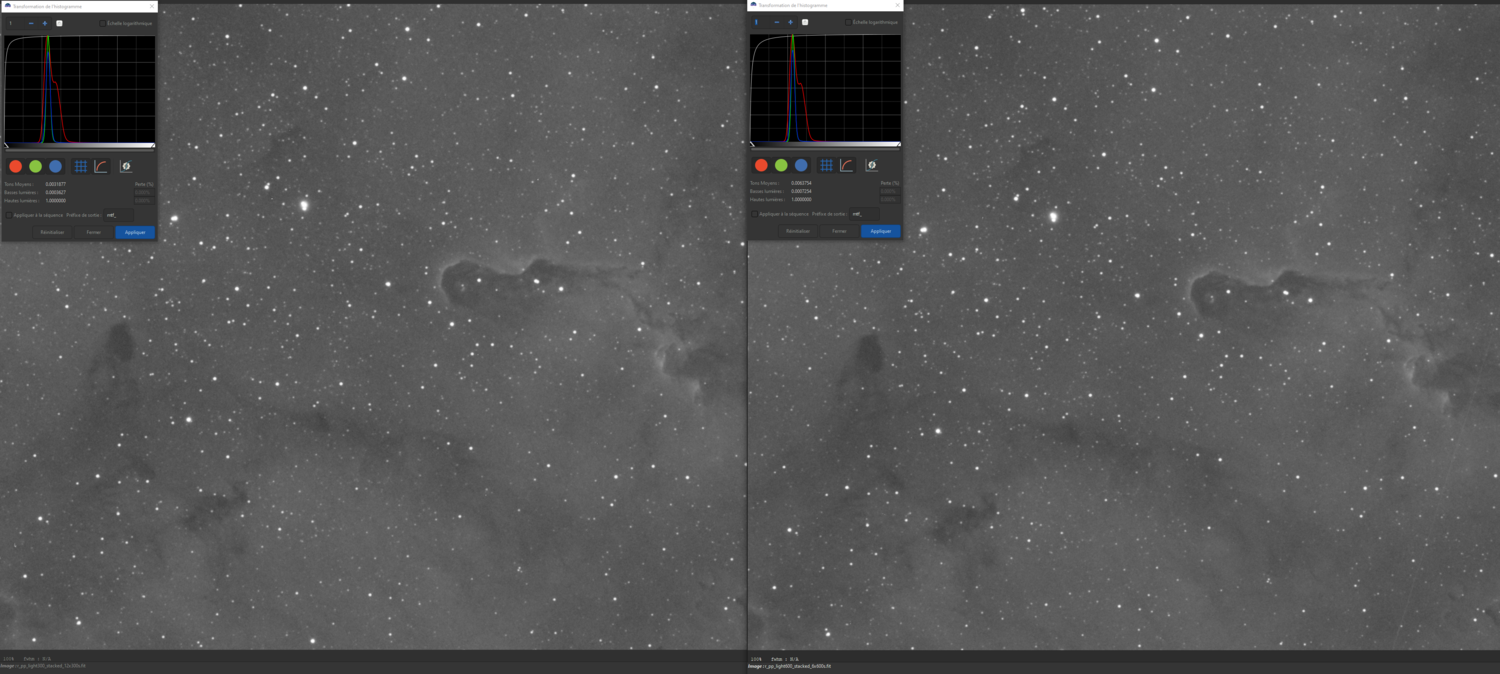
Task: Zoom out histogram in right dialog (minus)
Action: tap(777, 22)
